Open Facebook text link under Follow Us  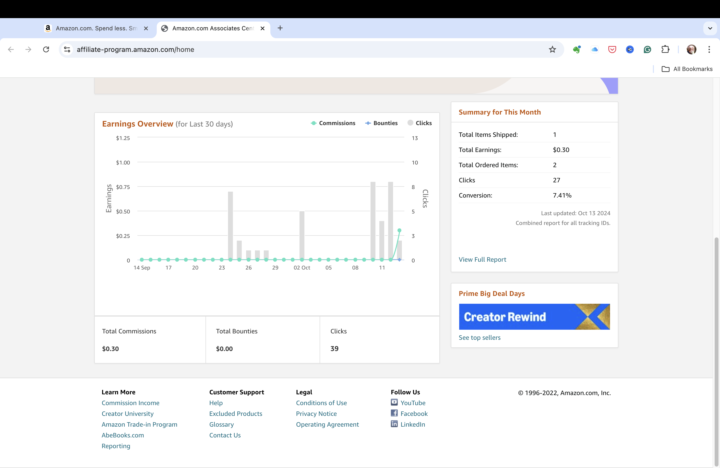click(x=414, y=414)
